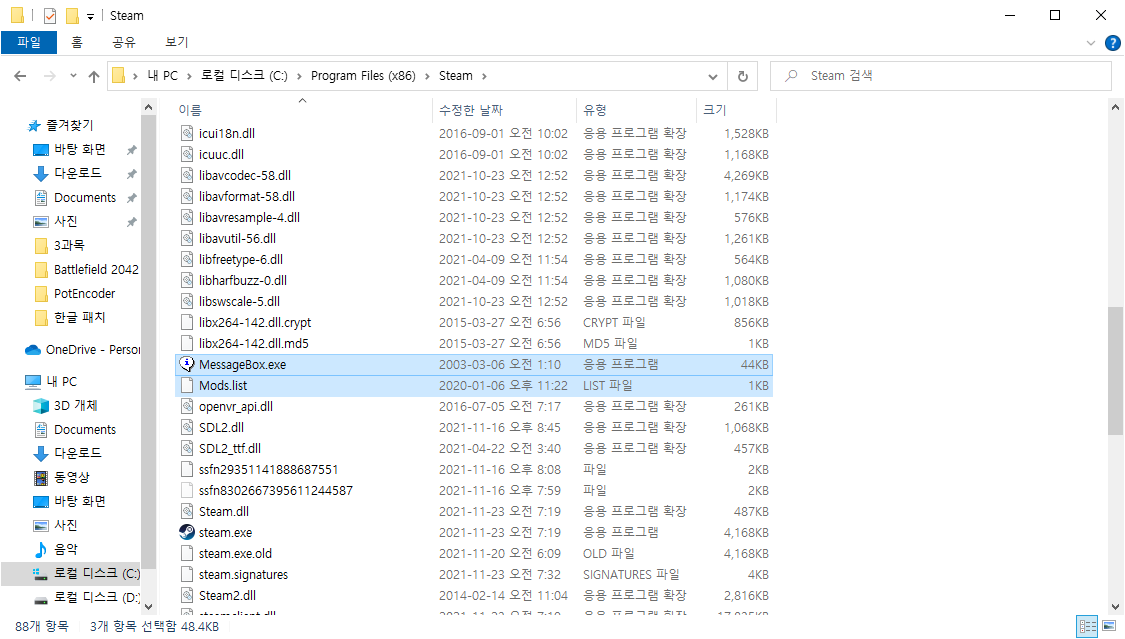Click the SDL2.dll file icon
This screenshot has width=1125, height=639.
(x=187, y=427)
